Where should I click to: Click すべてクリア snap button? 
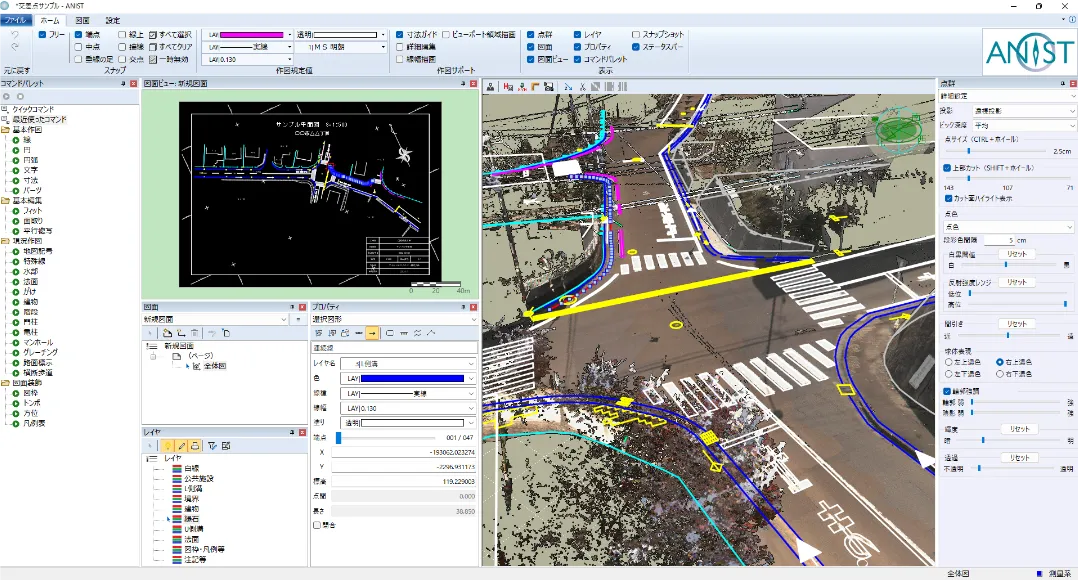170,47
